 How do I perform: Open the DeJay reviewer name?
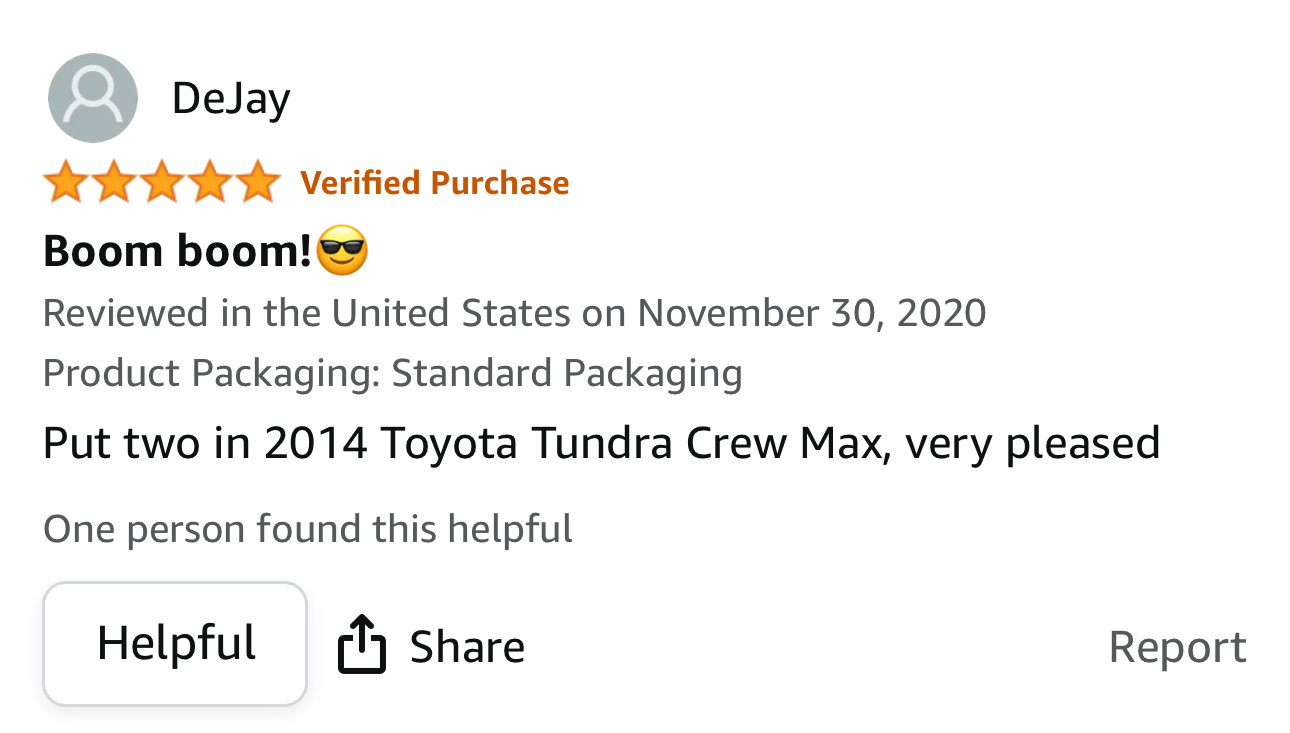(x=231, y=98)
